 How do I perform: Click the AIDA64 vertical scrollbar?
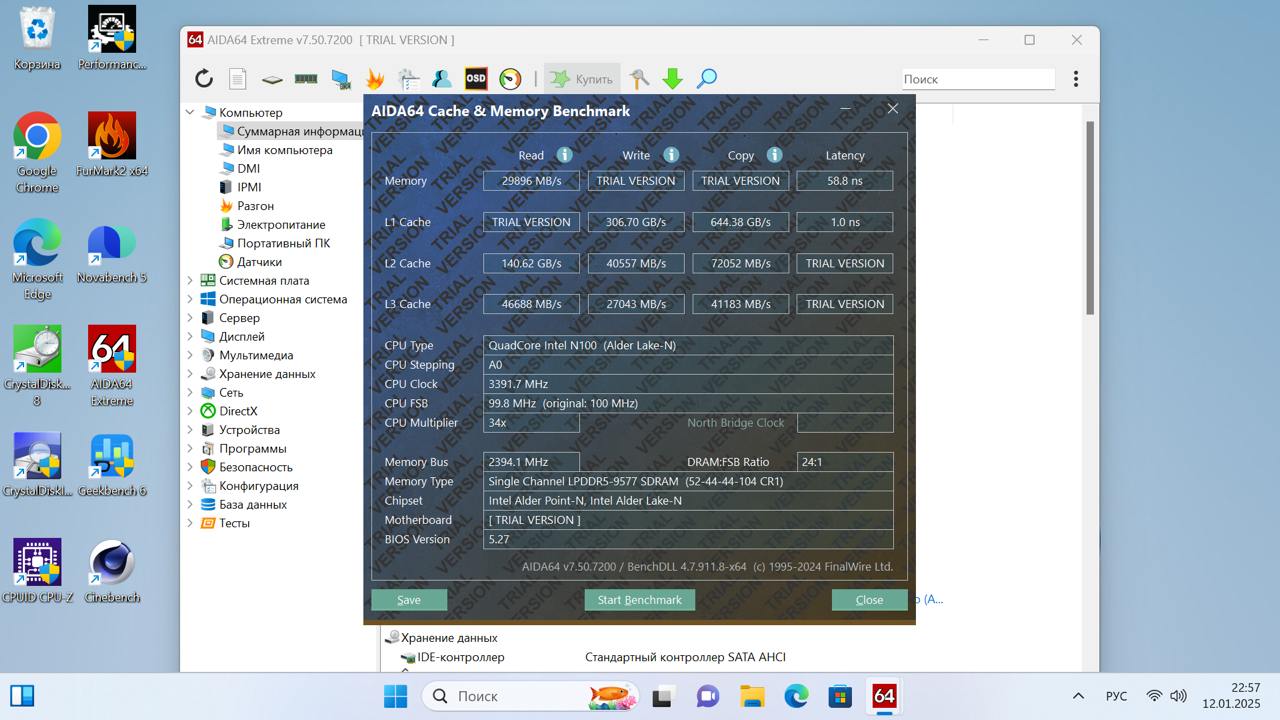click(x=1089, y=220)
